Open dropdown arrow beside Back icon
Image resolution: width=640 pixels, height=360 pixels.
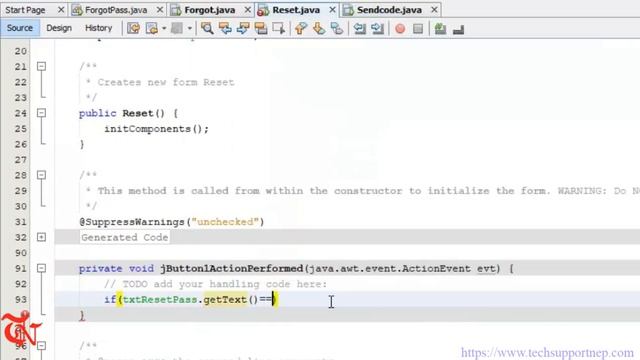coord(164,28)
